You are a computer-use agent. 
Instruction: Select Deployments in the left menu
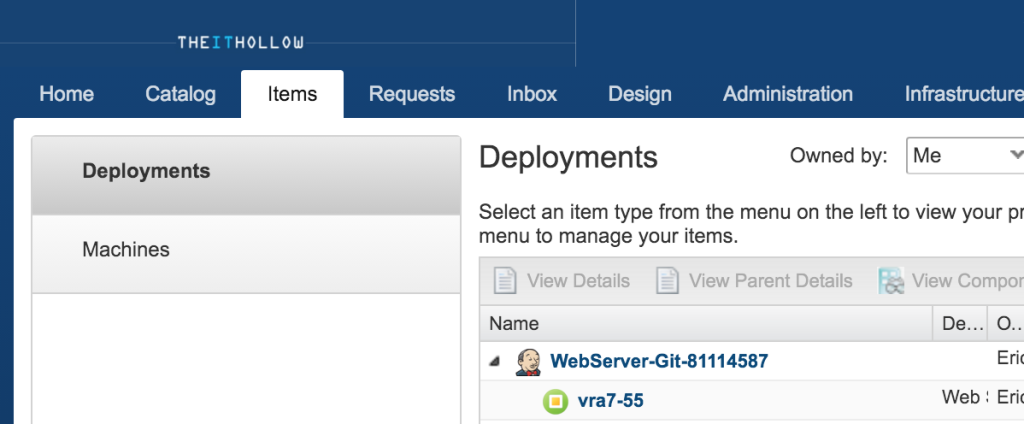[x=246, y=176]
